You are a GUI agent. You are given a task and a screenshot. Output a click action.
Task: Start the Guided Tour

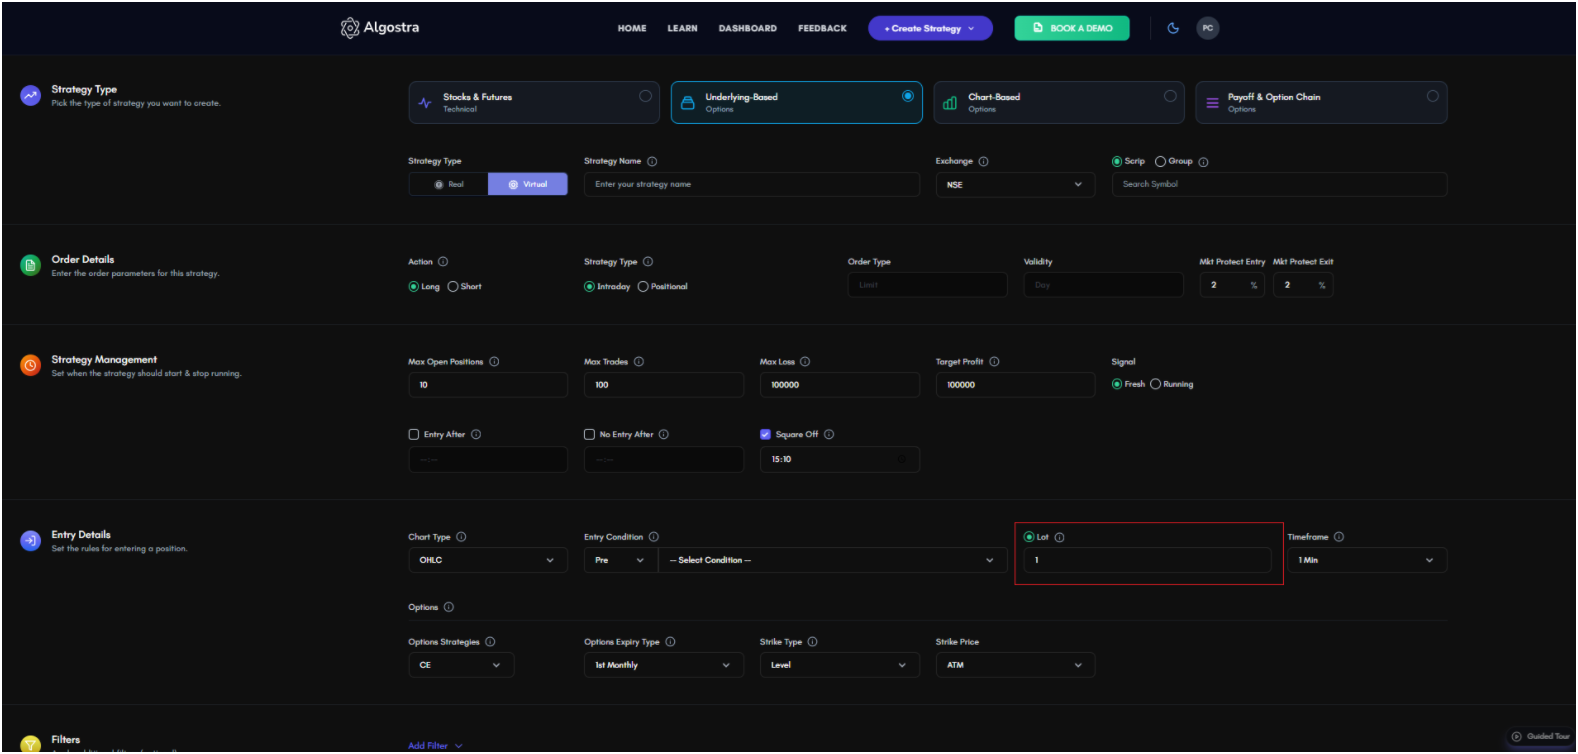coord(1540,736)
